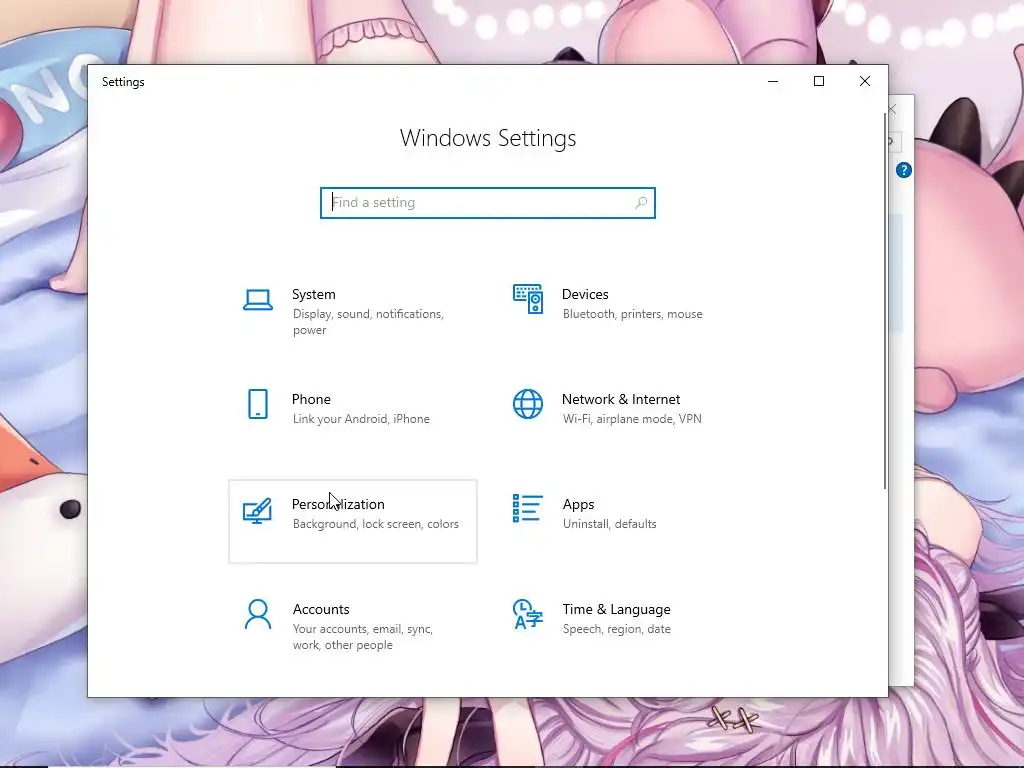Open the Accounts person icon

point(258,615)
